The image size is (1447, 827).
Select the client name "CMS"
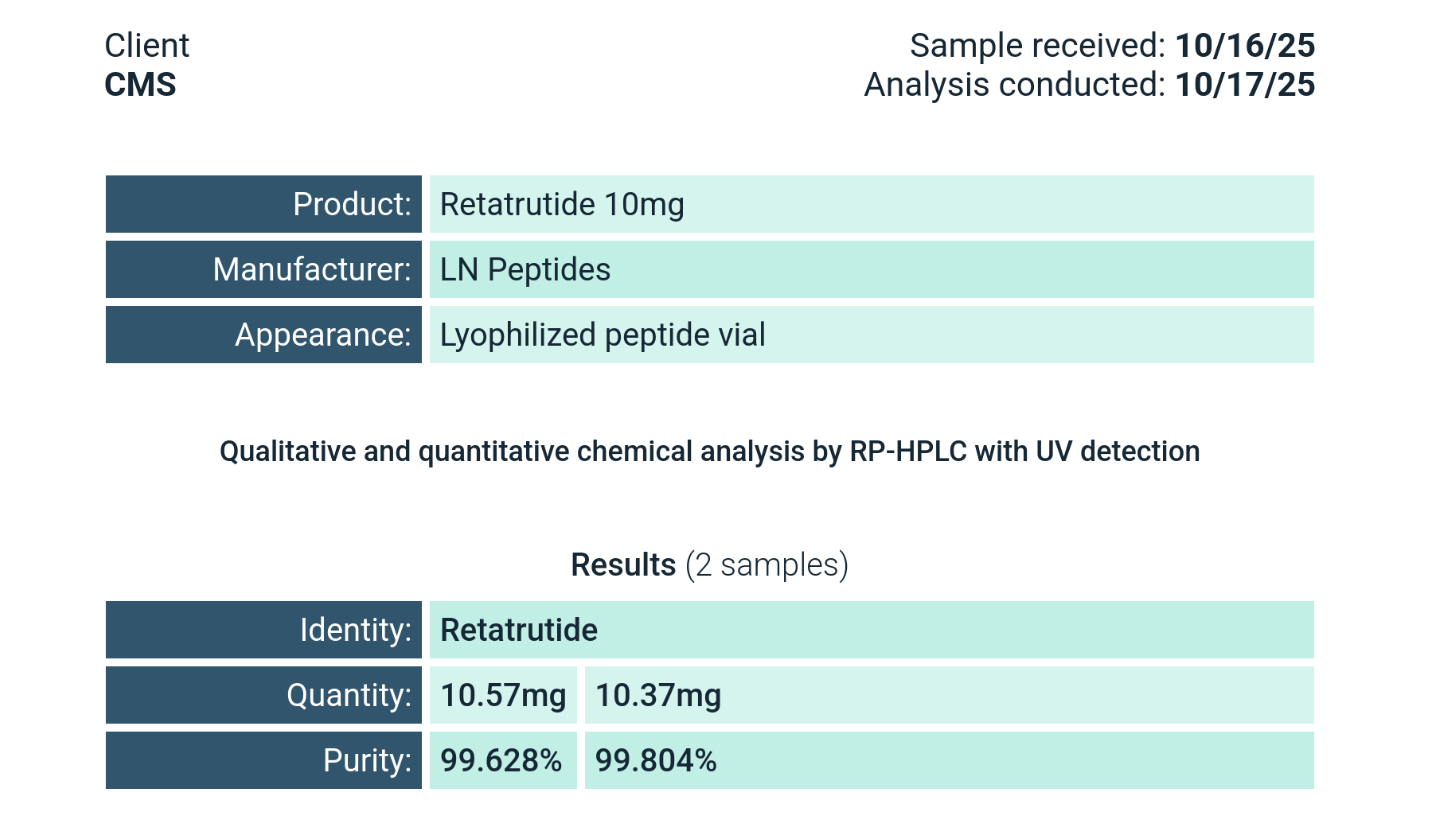pyautogui.click(x=140, y=85)
